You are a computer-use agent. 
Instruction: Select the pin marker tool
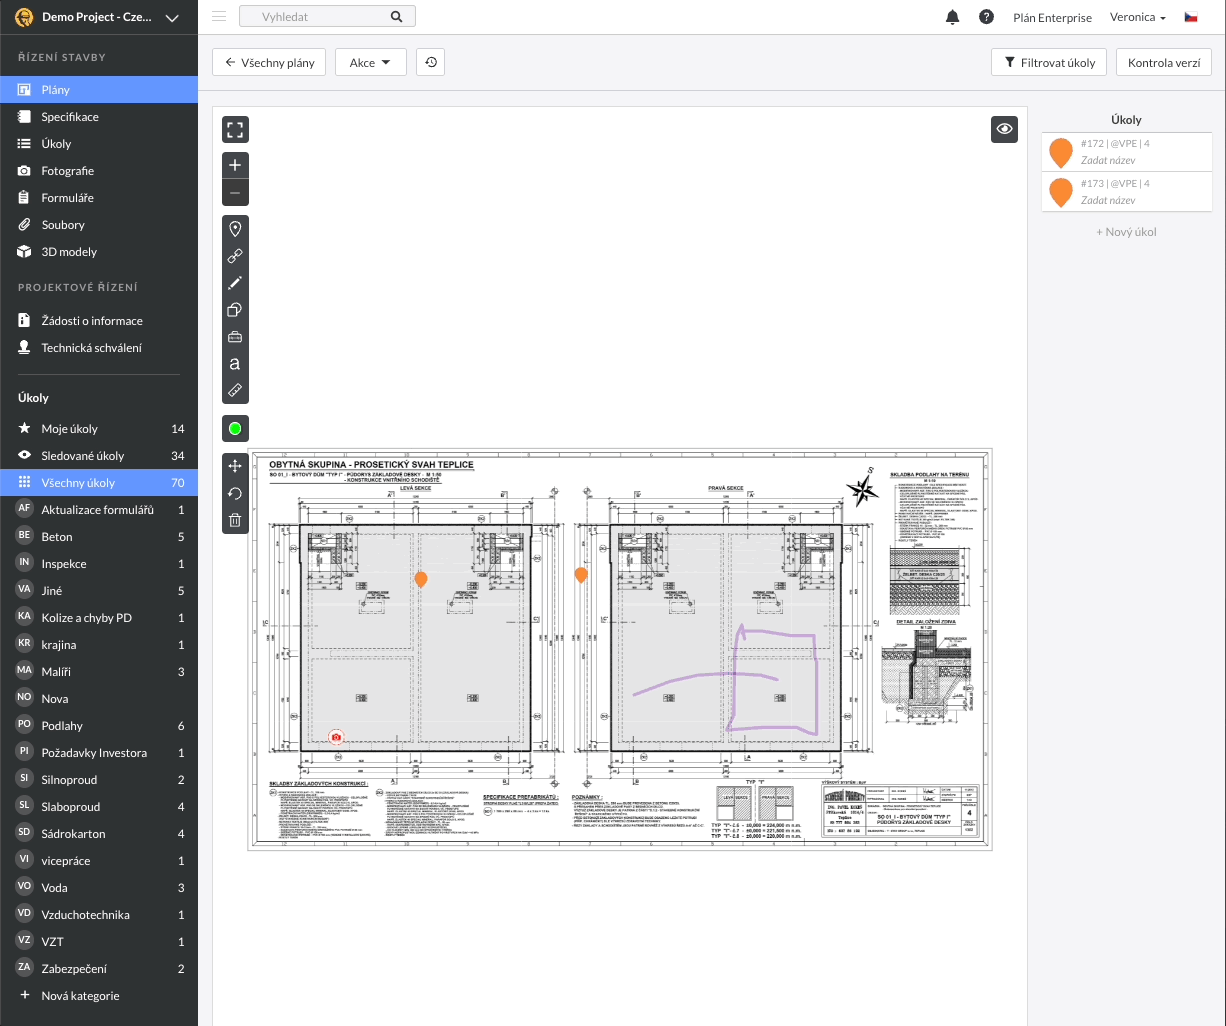point(235,229)
